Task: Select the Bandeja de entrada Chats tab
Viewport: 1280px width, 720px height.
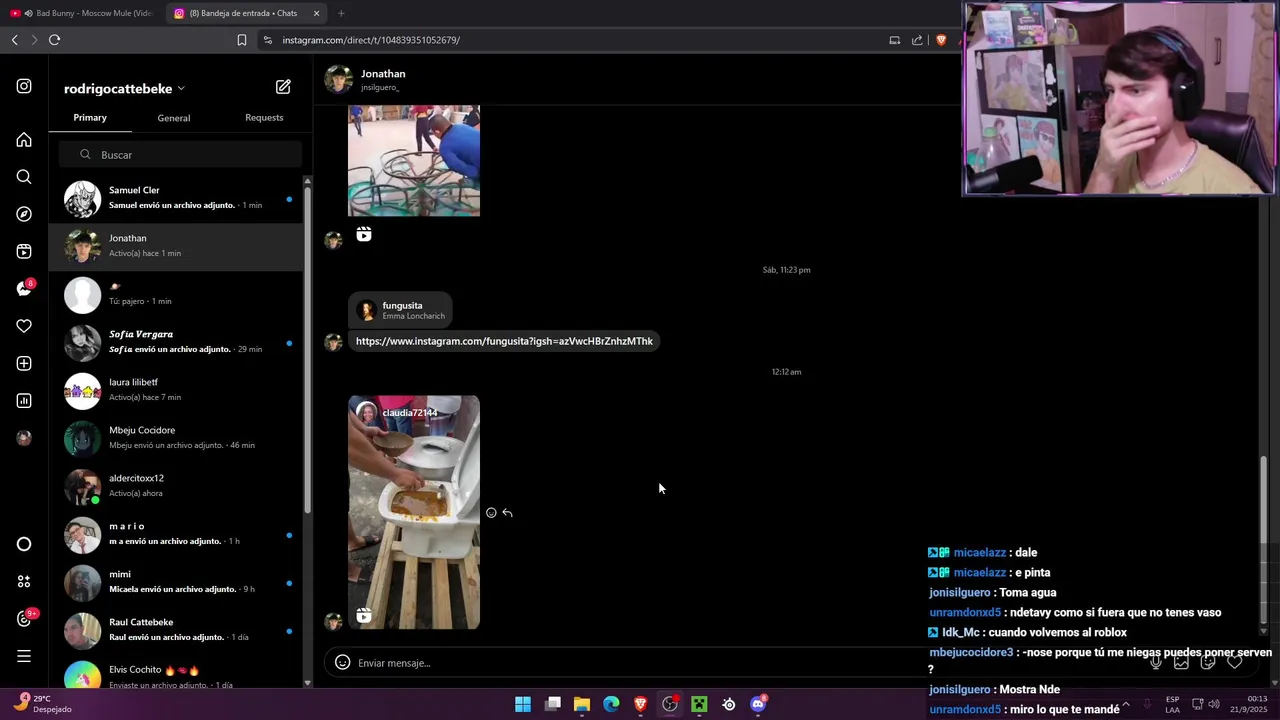Action: pos(246,13)
